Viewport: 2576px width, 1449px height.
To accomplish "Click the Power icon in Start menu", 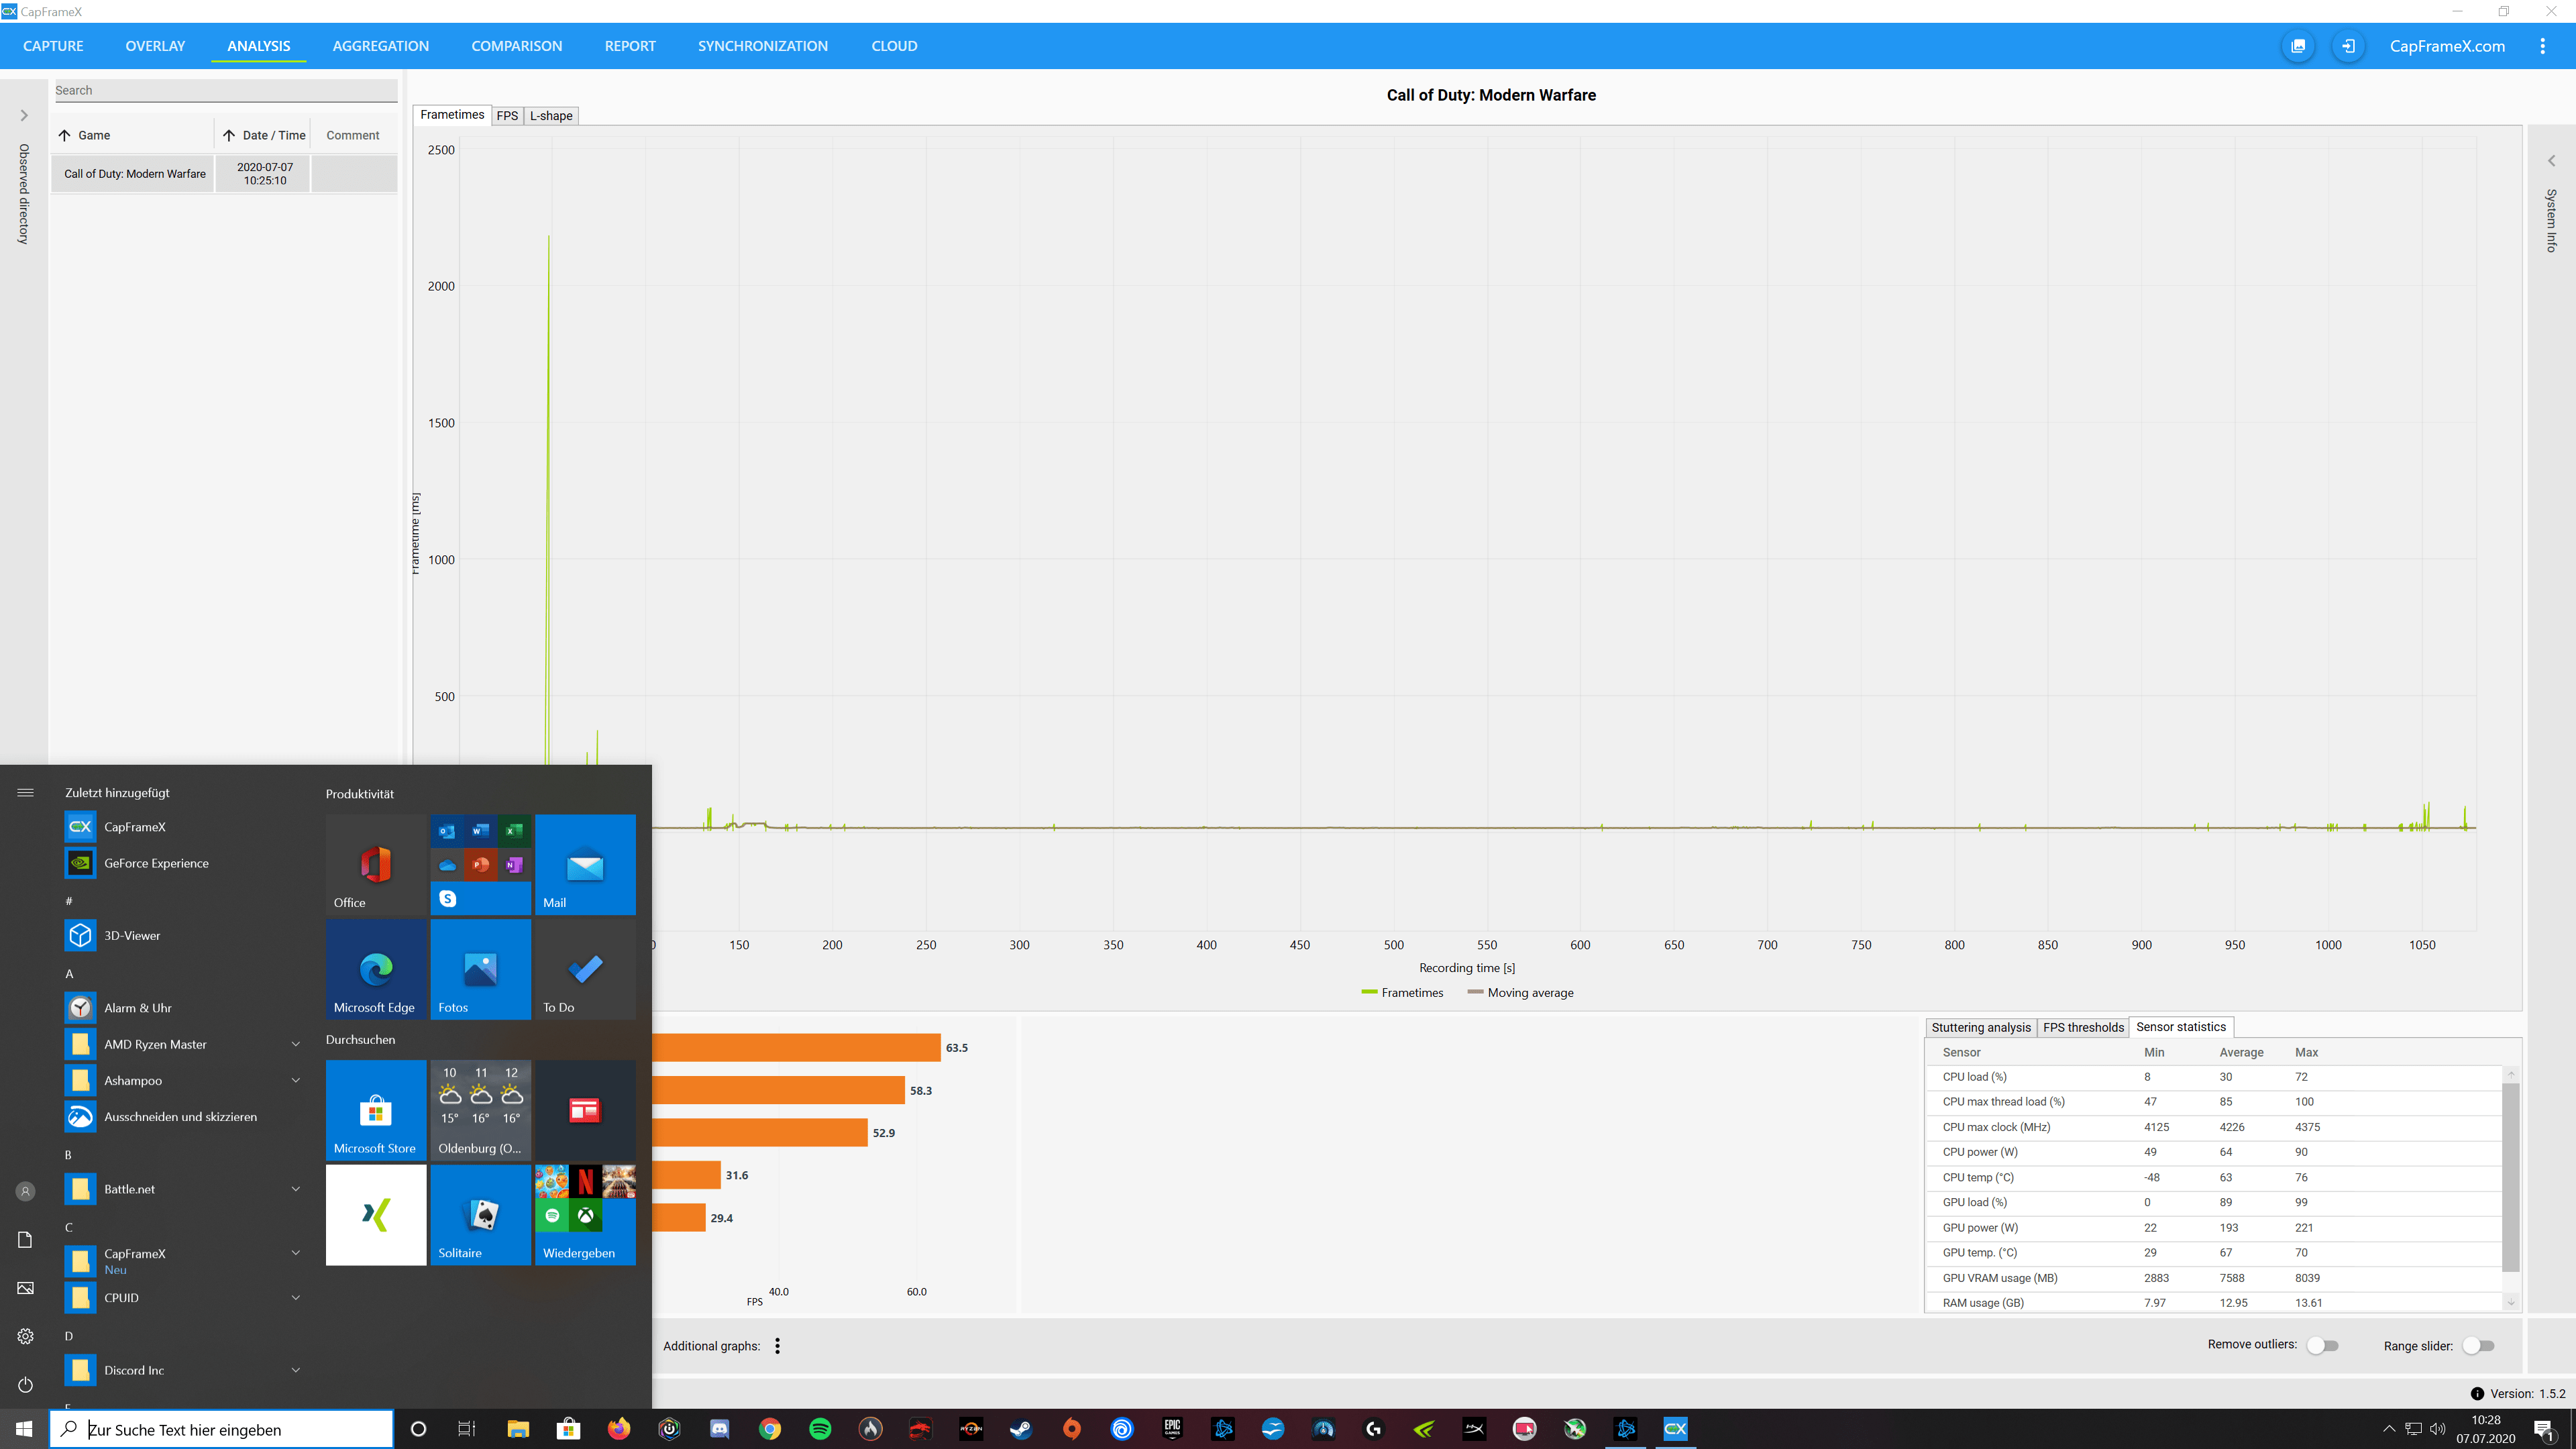I will pyautogui.click(x=26, y=1385).
